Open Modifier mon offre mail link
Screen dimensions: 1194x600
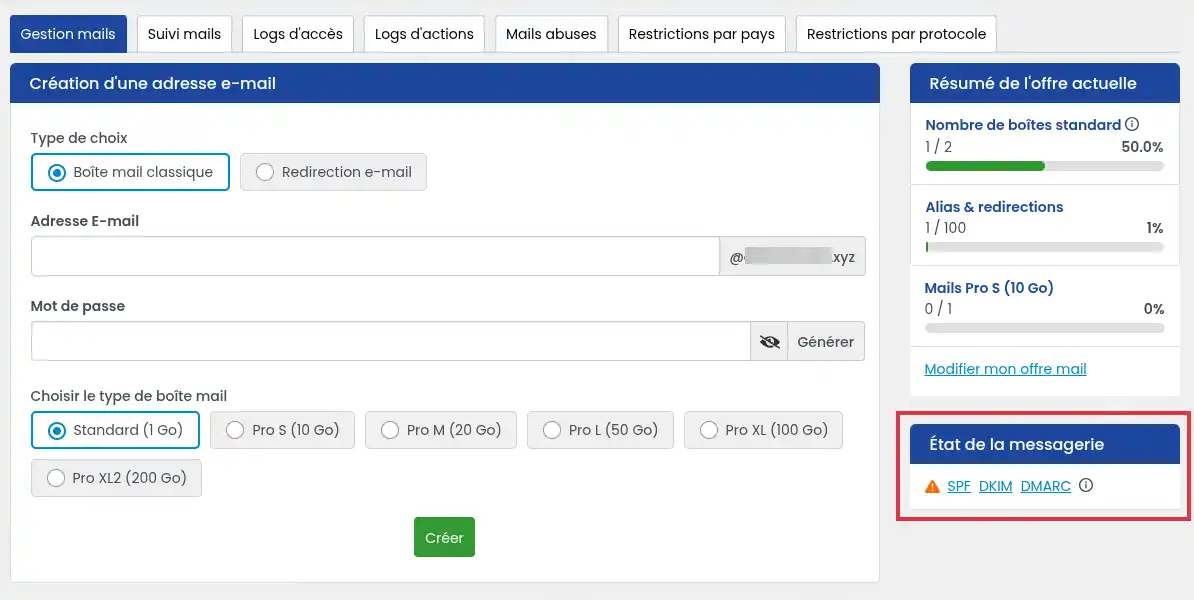1005,369
